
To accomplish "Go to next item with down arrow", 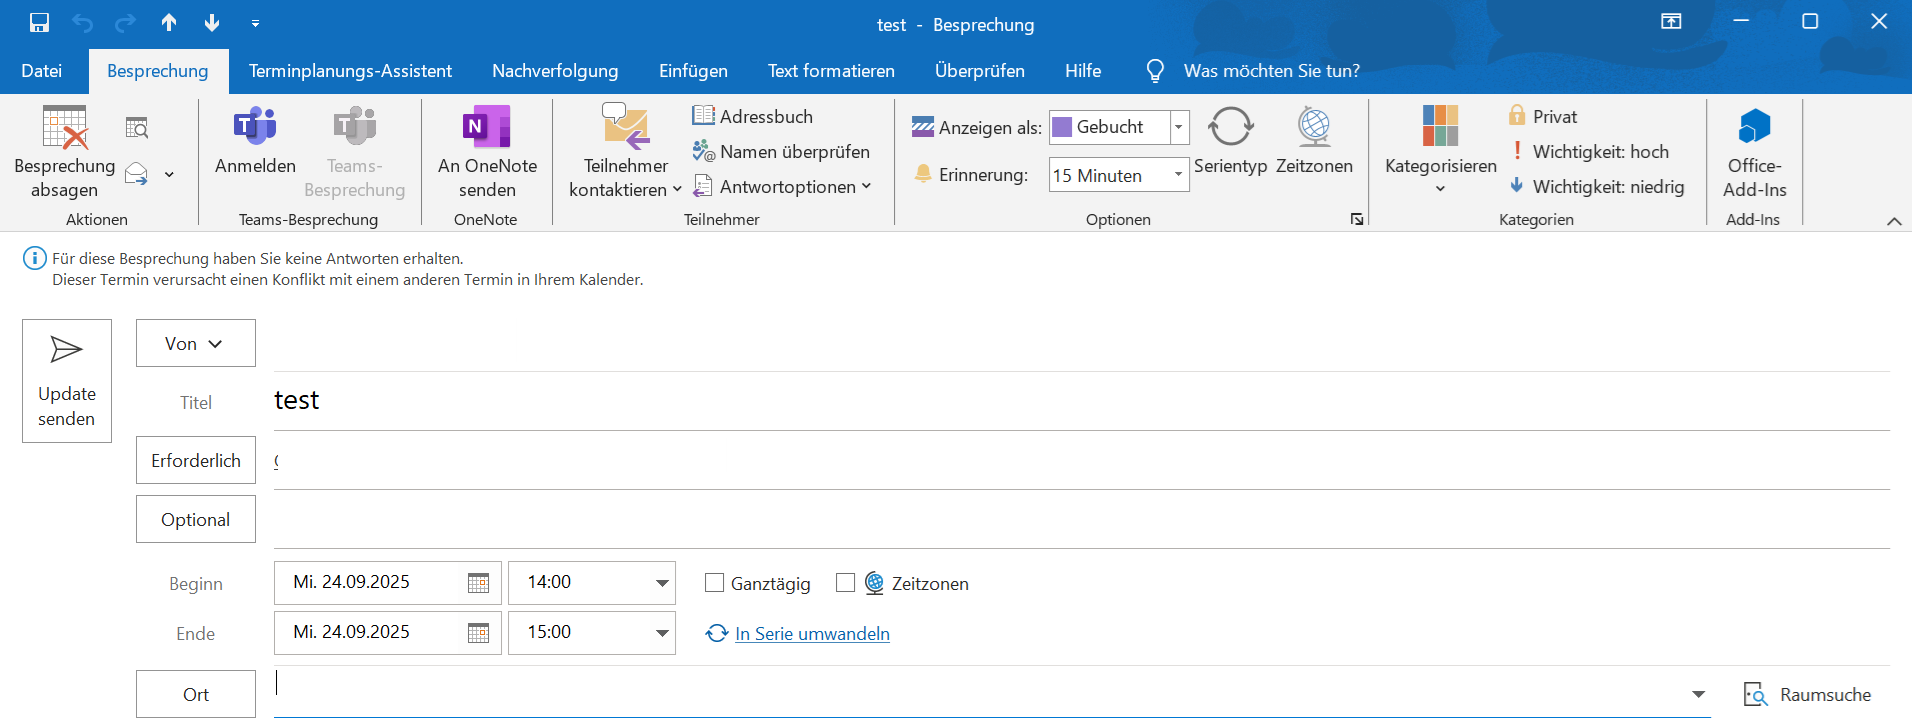I will (212, 22).
